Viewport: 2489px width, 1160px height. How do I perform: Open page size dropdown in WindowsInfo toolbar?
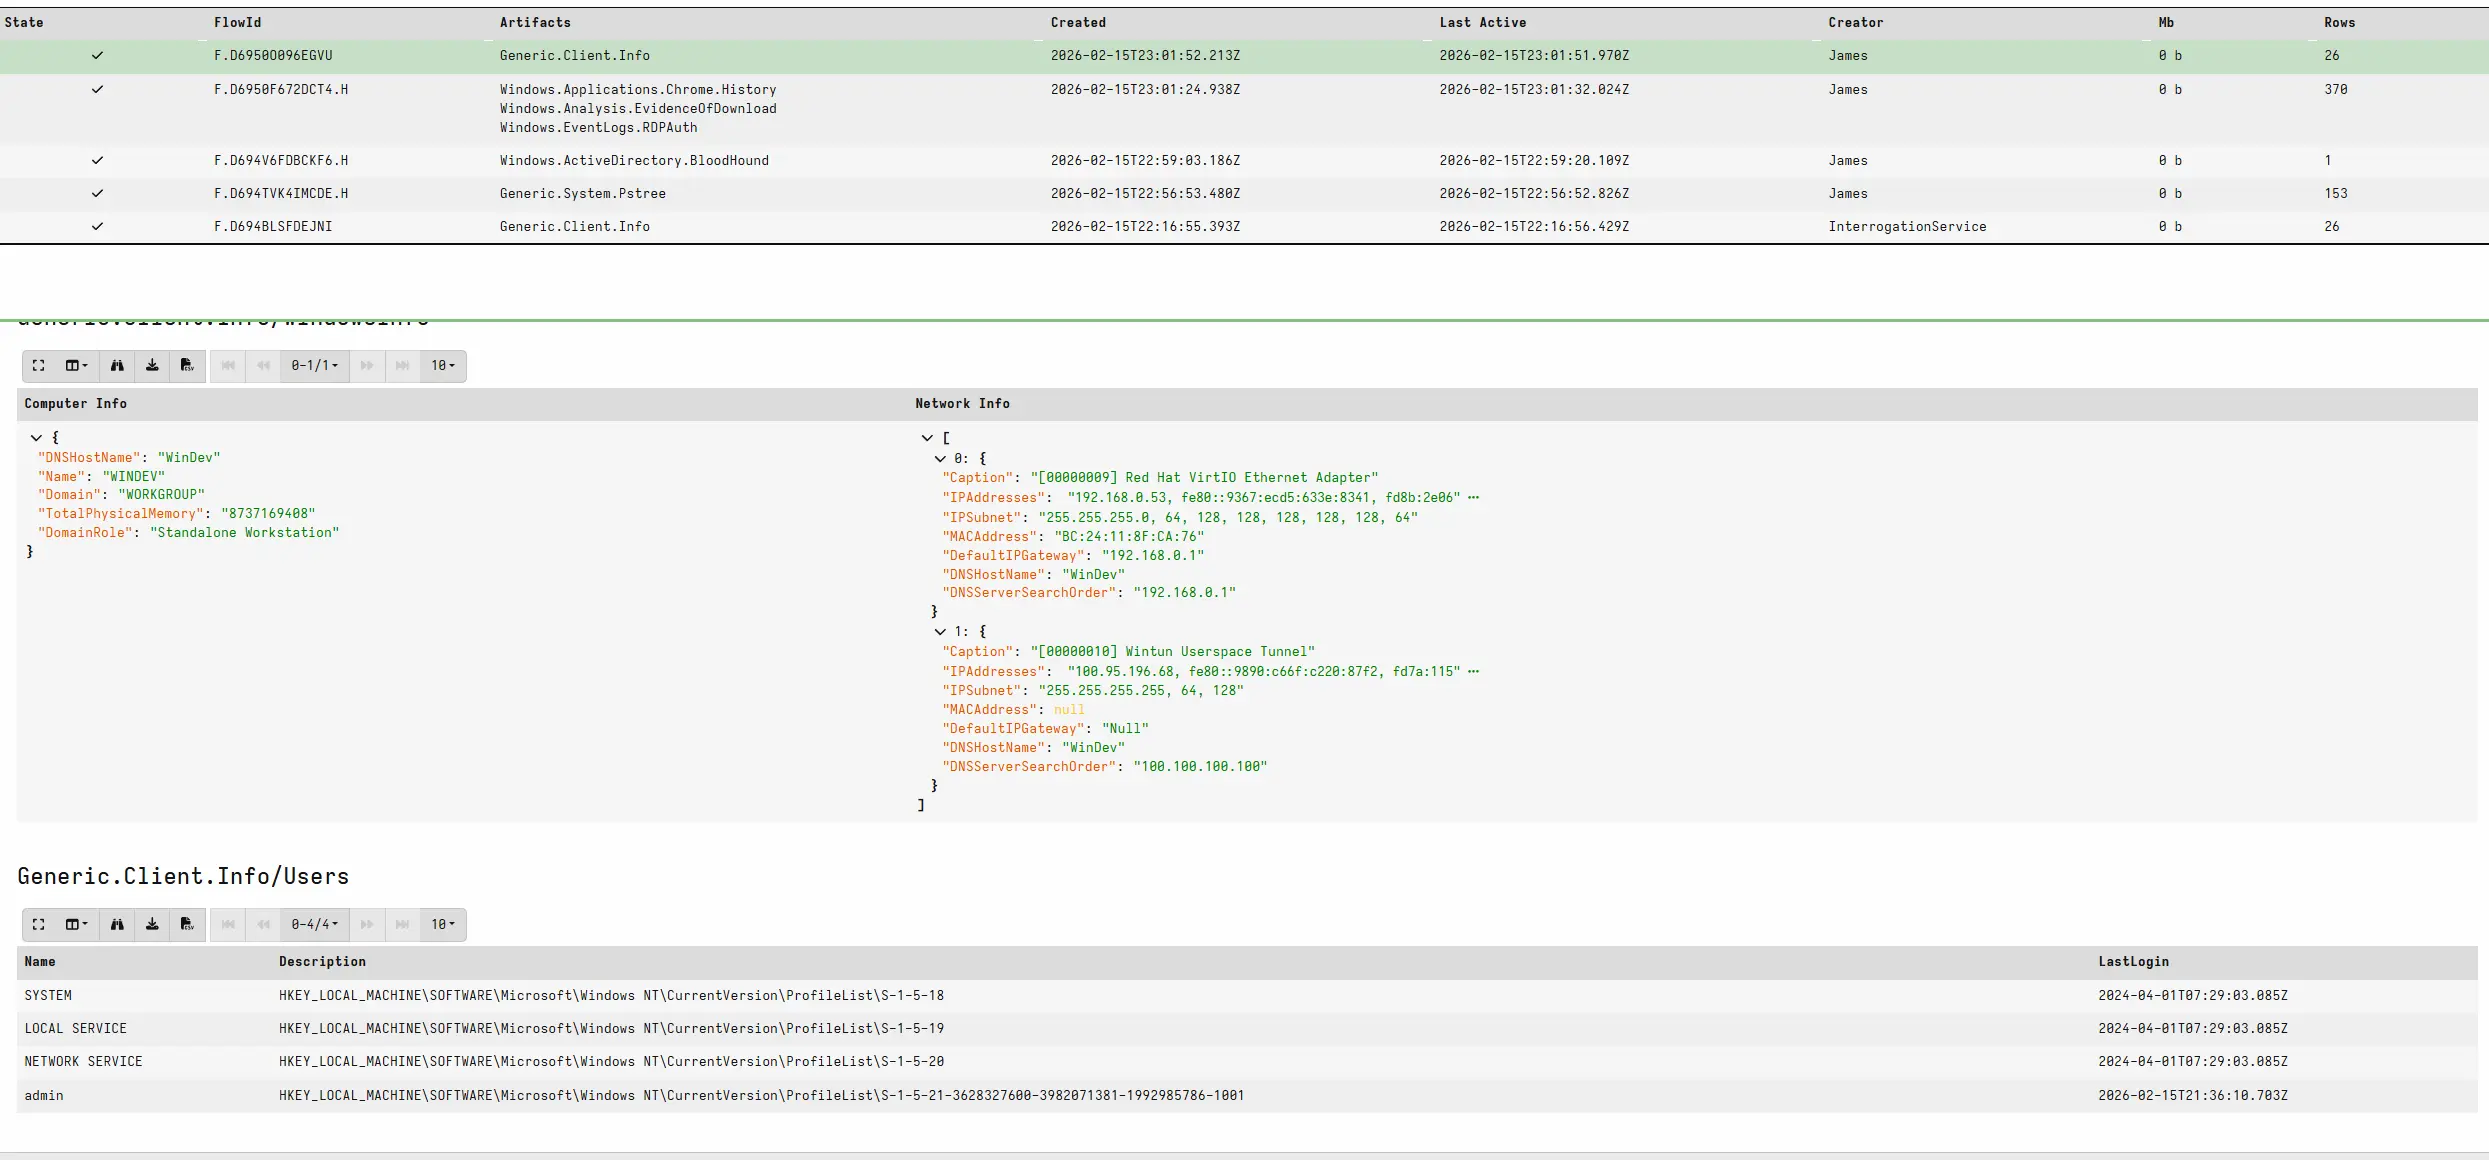pos(443,366)
